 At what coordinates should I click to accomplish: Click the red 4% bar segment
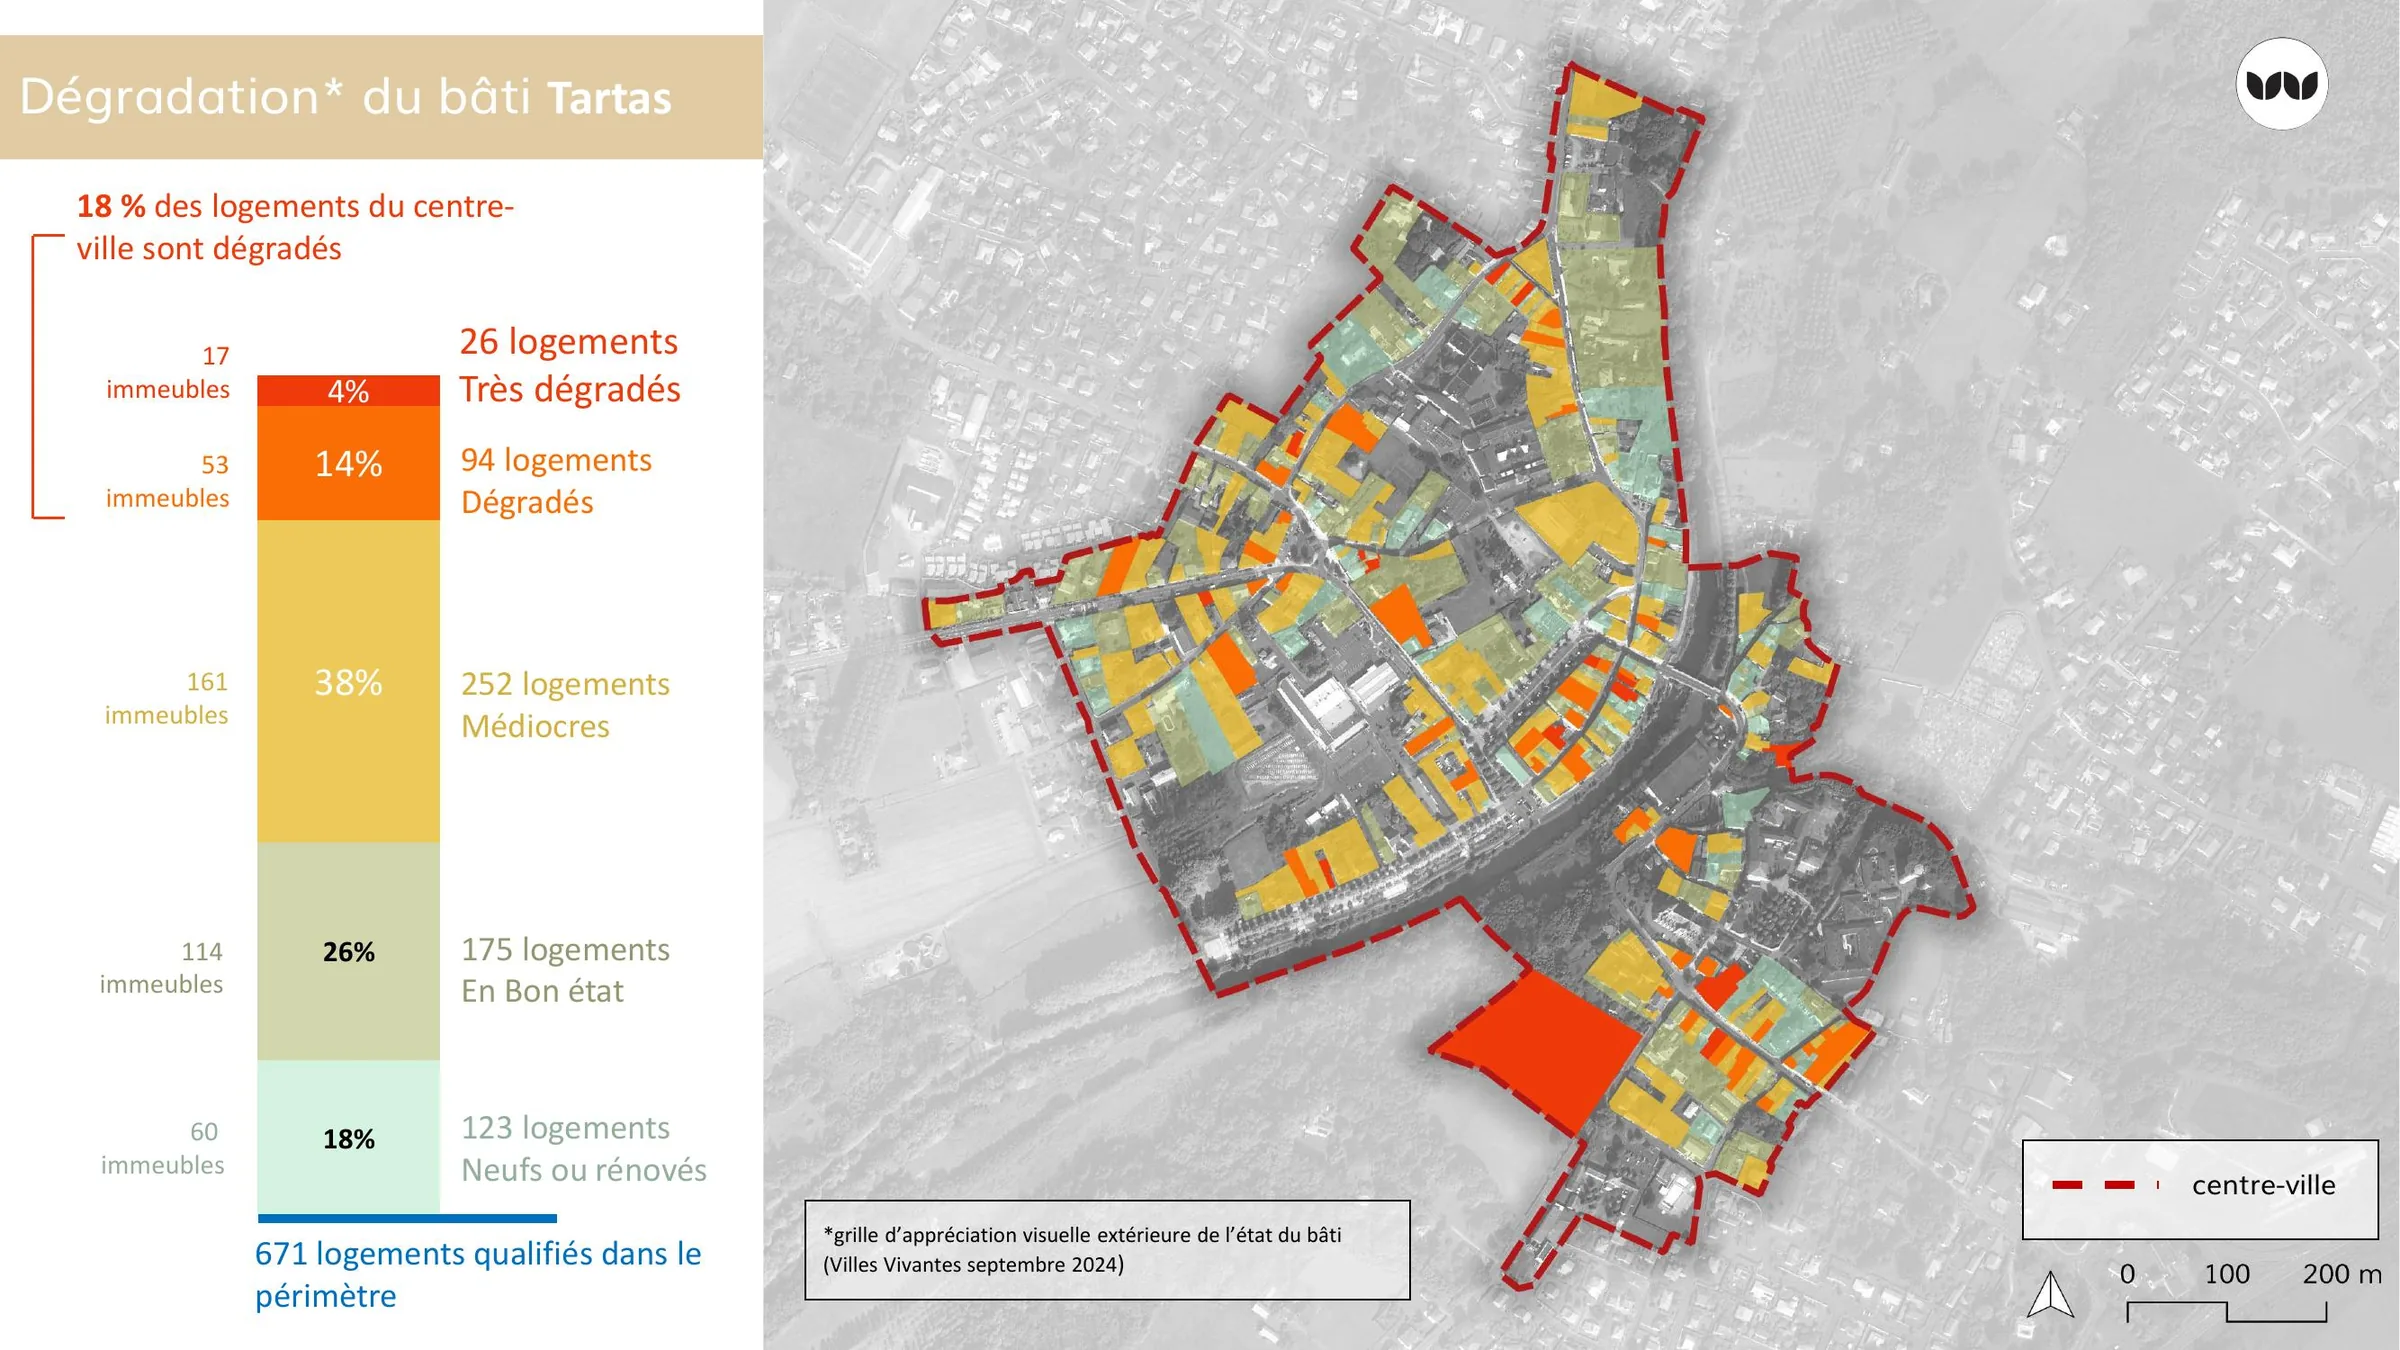pyautogui.click(x=348, y=391)
